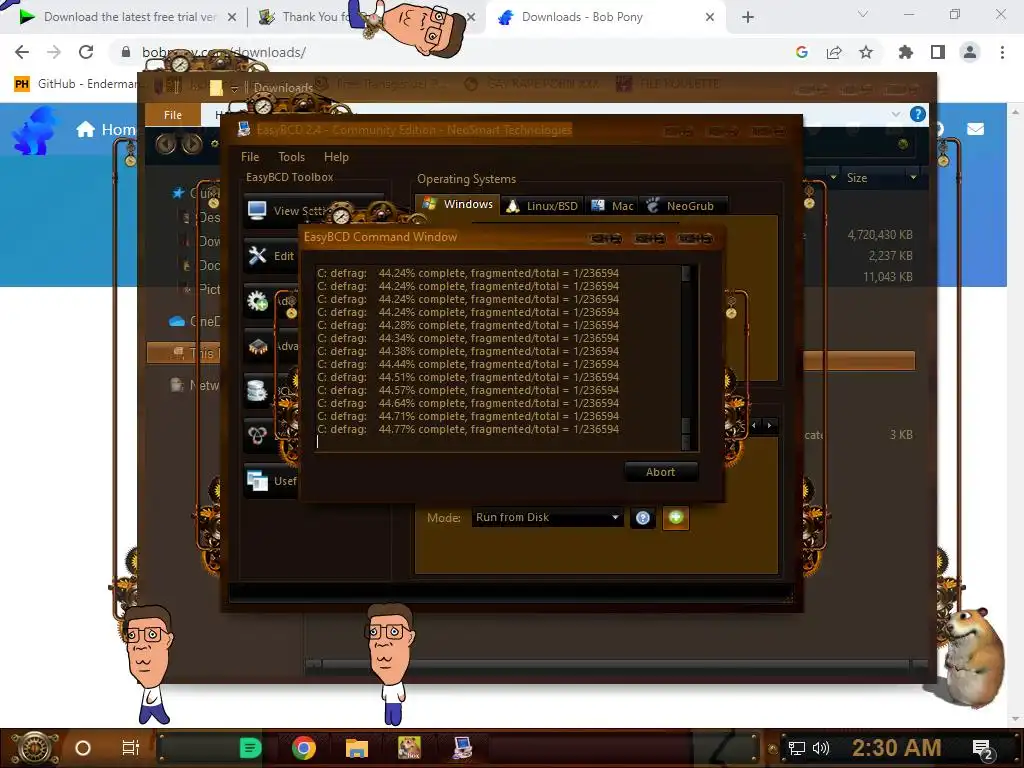Click the Explorer forward navigation button
The height and width of the screenshot is (768, 1024).
[191, 144]
